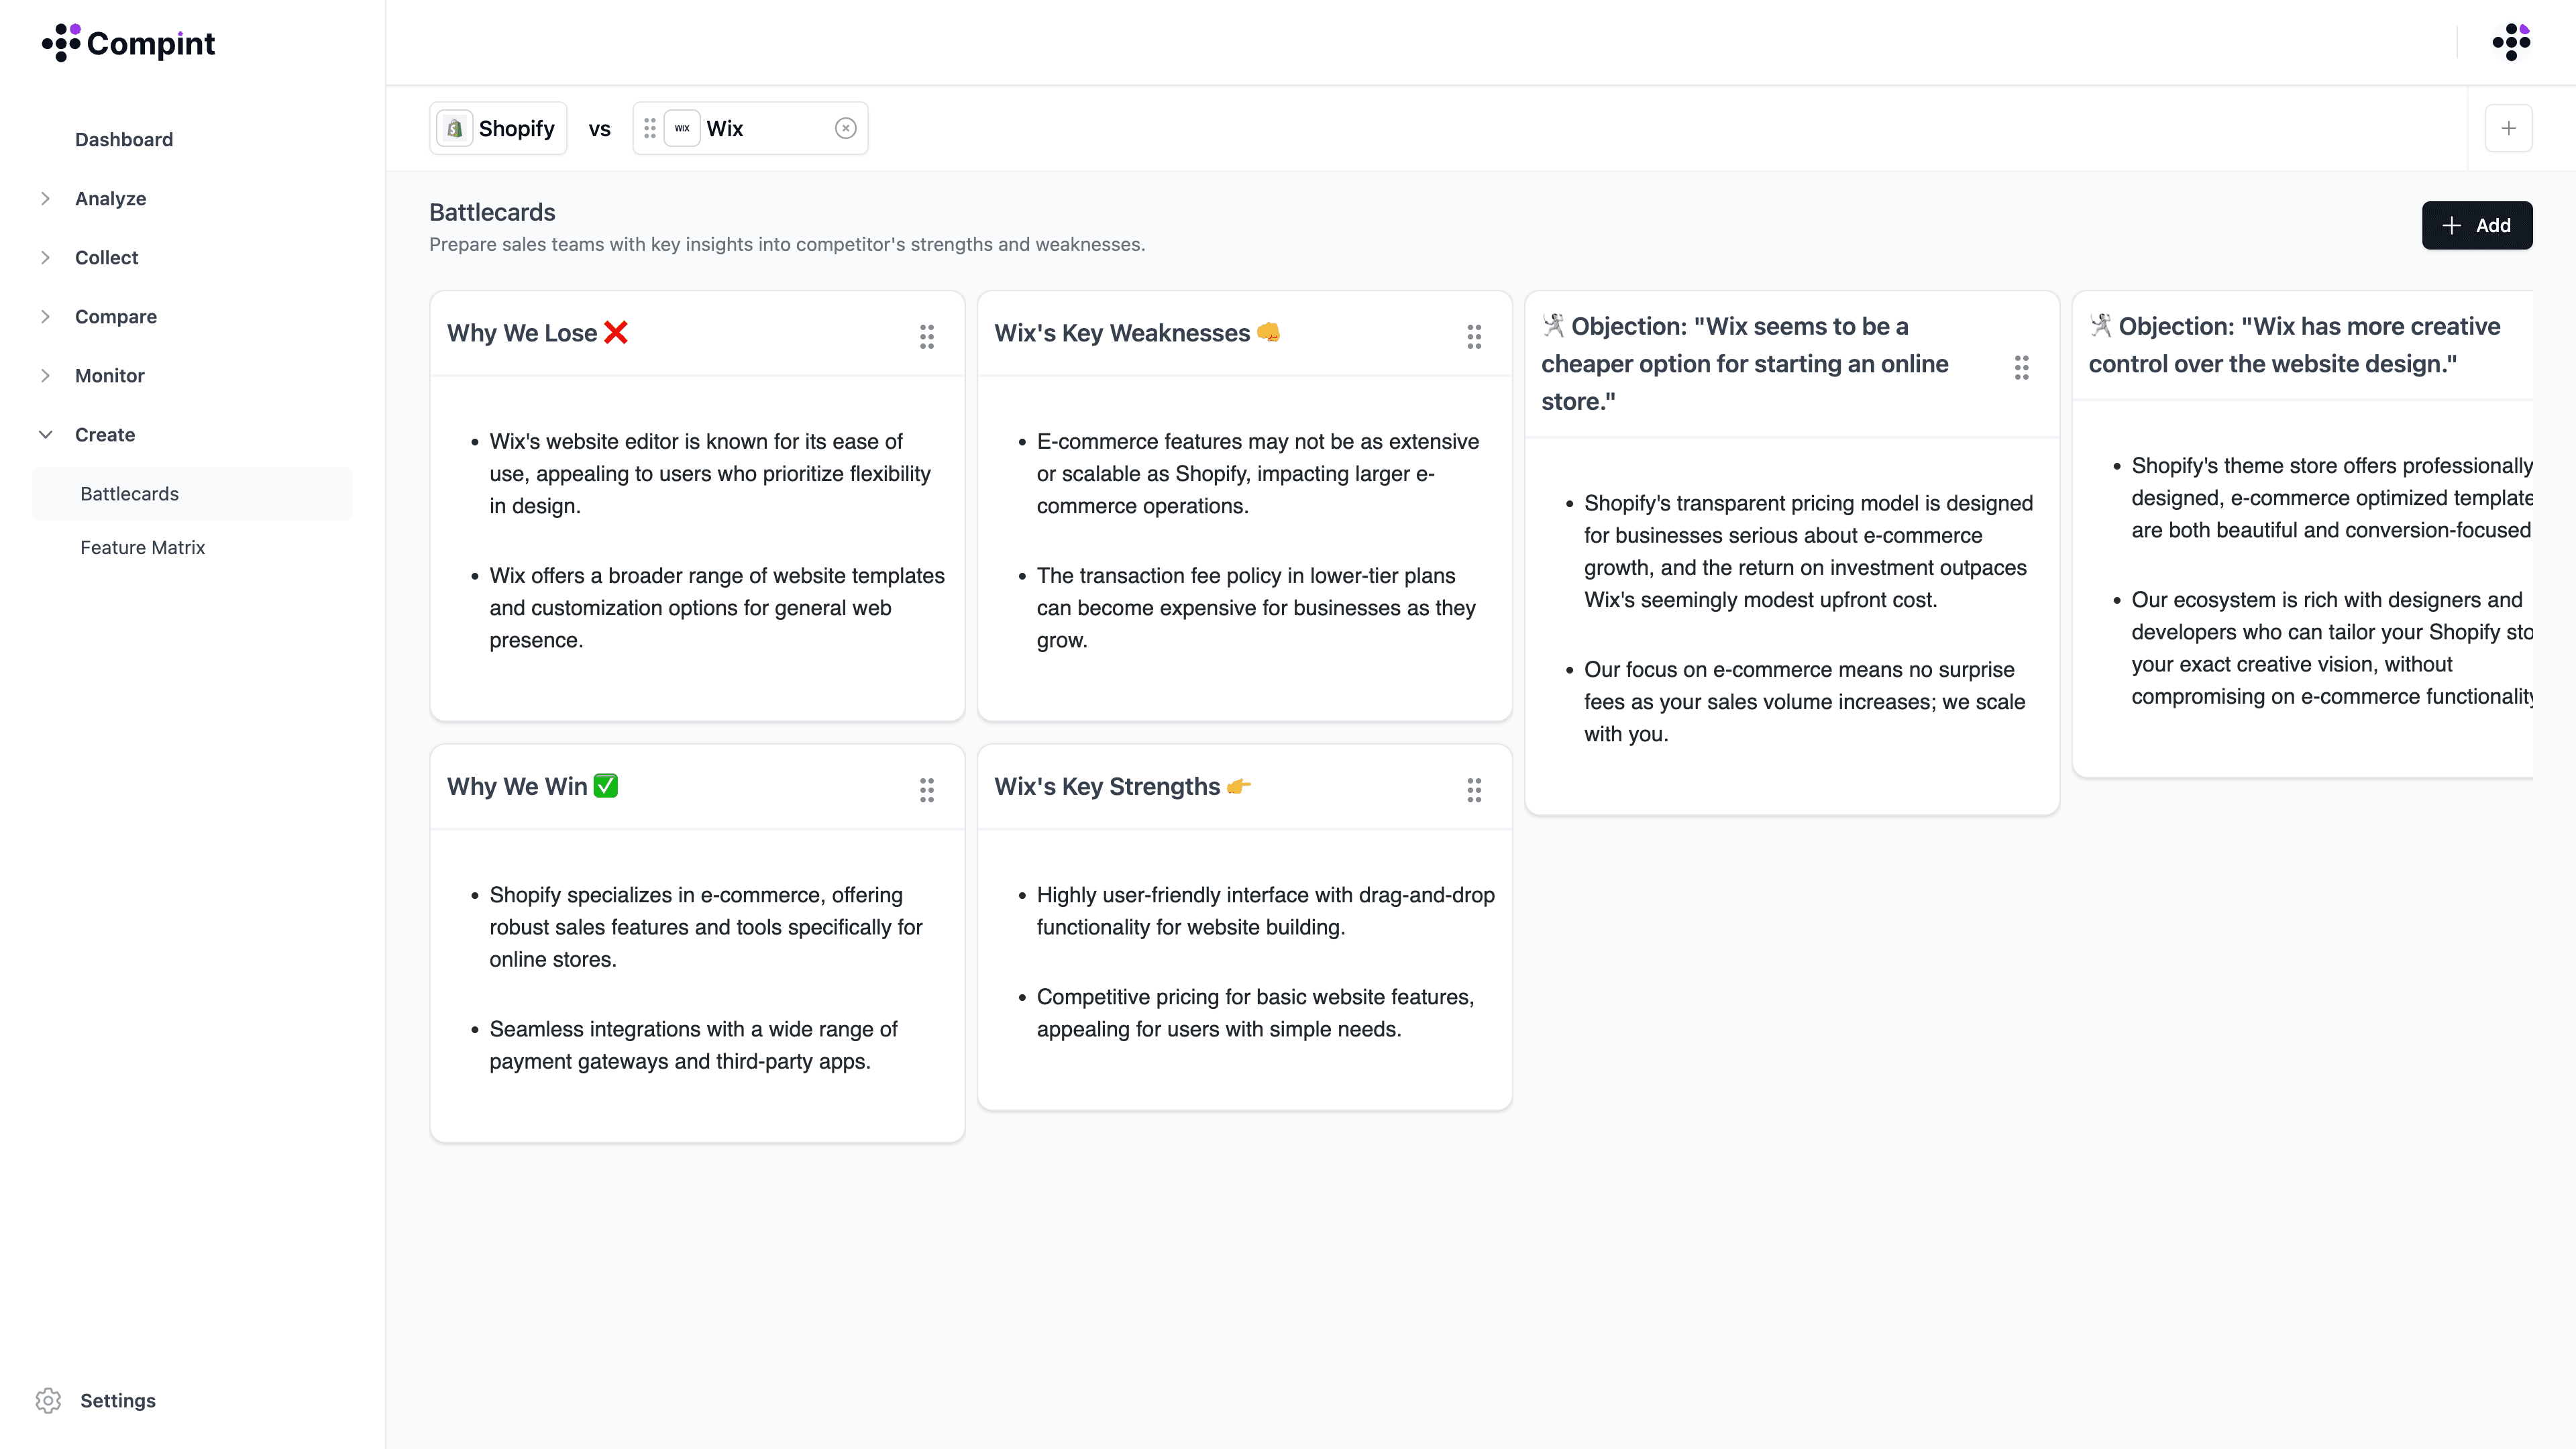Click bullet 'Our focus on e-commerce means no surprise'
The height and width of the screenshot is (1449, 2576).
(1804, 701)
